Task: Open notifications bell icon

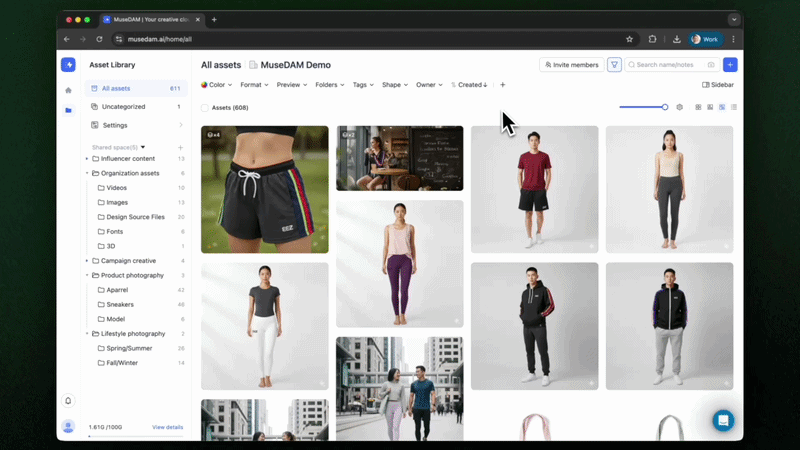Action: (x=68, y=400)
